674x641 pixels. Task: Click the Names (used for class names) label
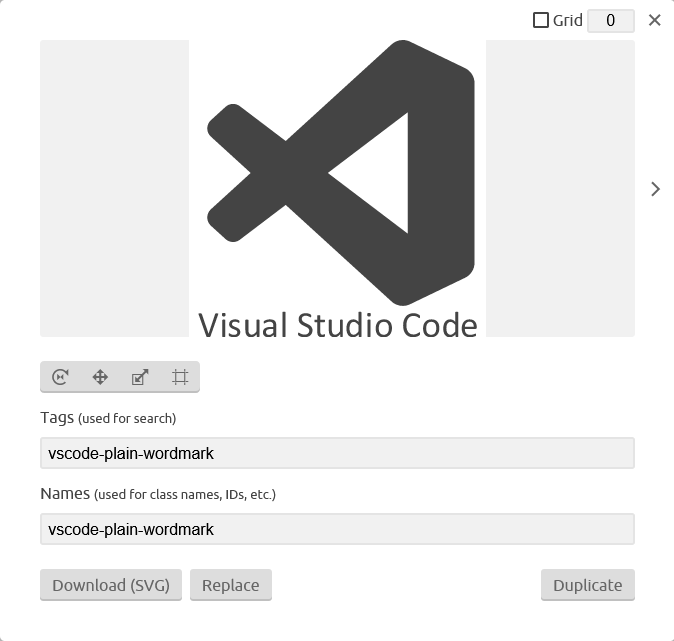158,494
